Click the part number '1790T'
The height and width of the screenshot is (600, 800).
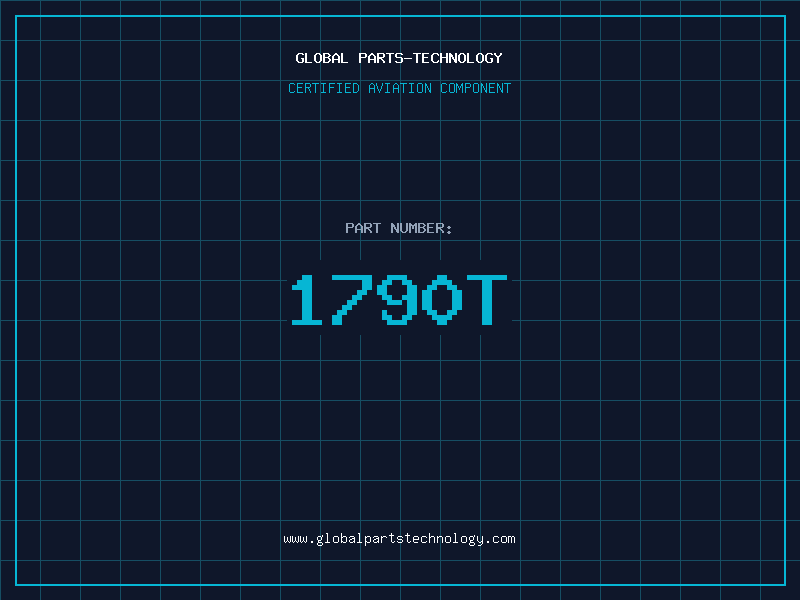399,299
